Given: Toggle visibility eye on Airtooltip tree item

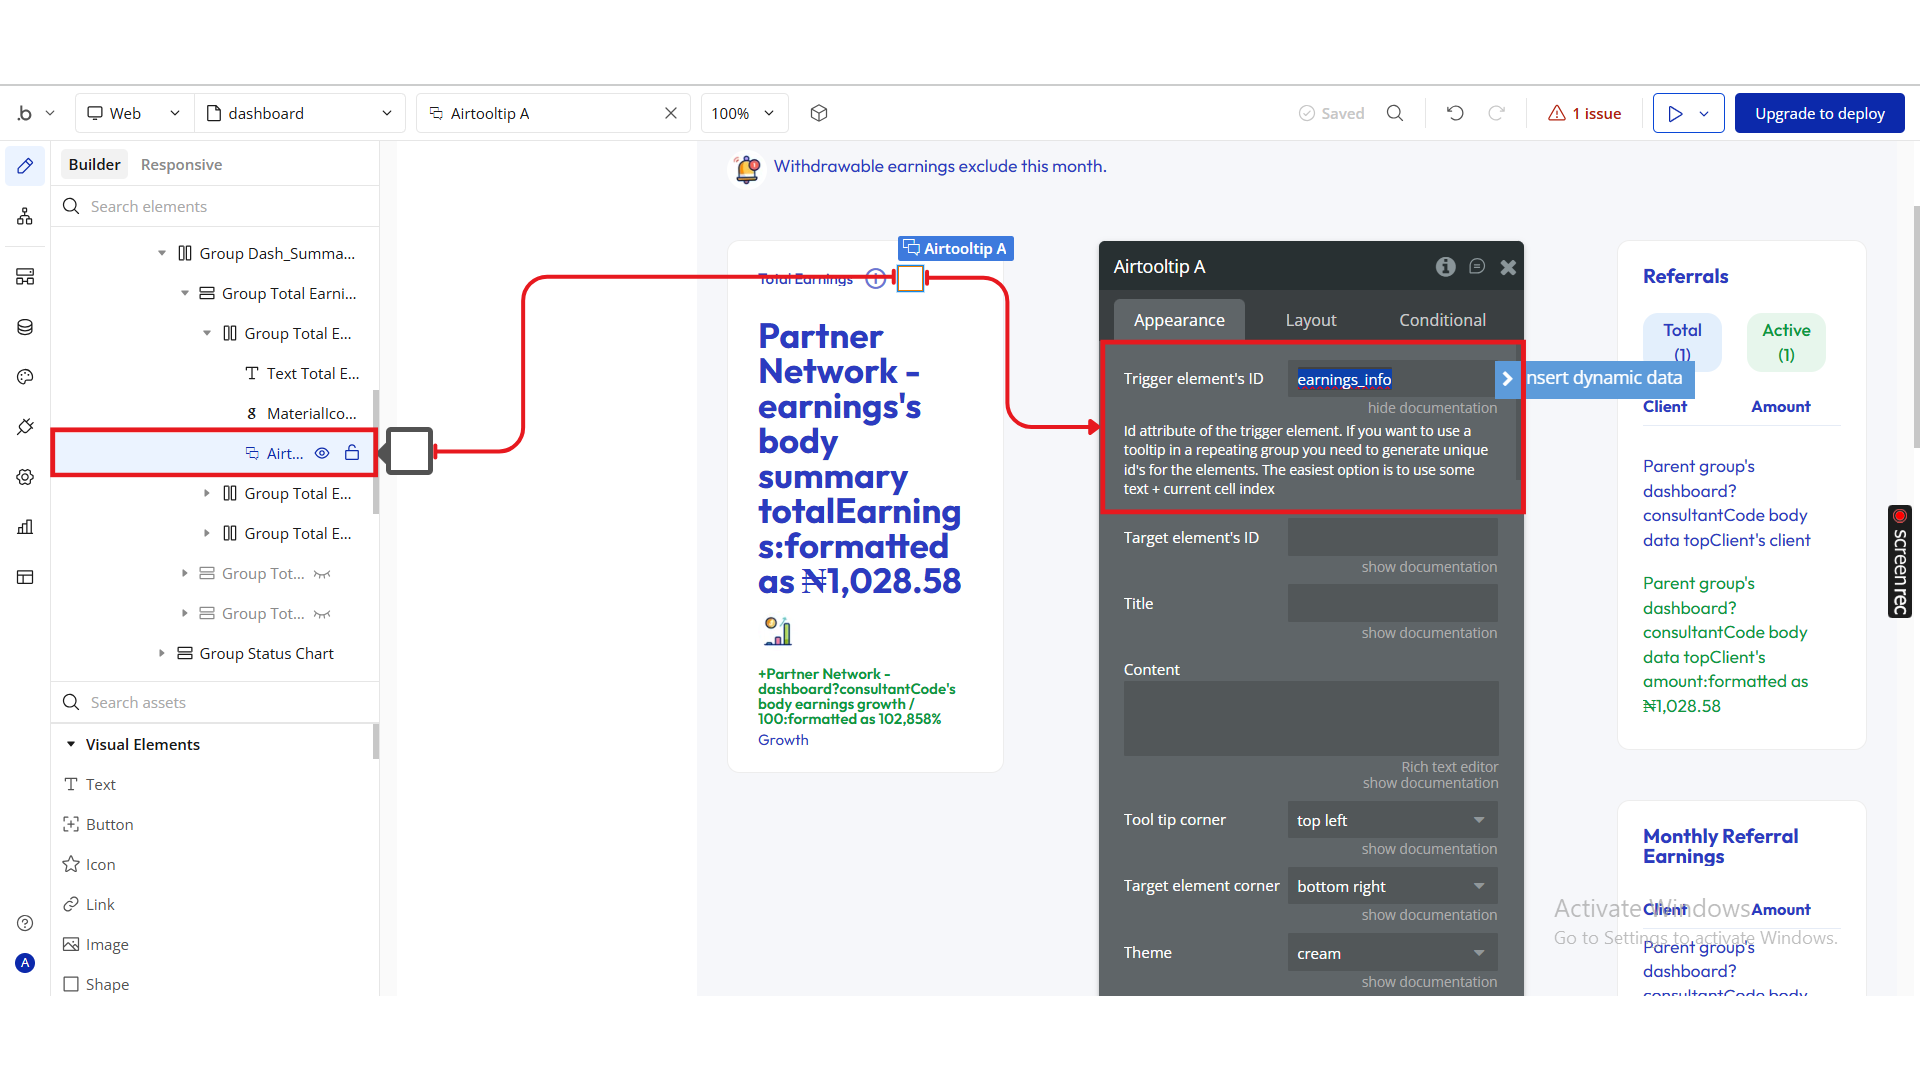Looking at the screenshot, I should (322, 453).
